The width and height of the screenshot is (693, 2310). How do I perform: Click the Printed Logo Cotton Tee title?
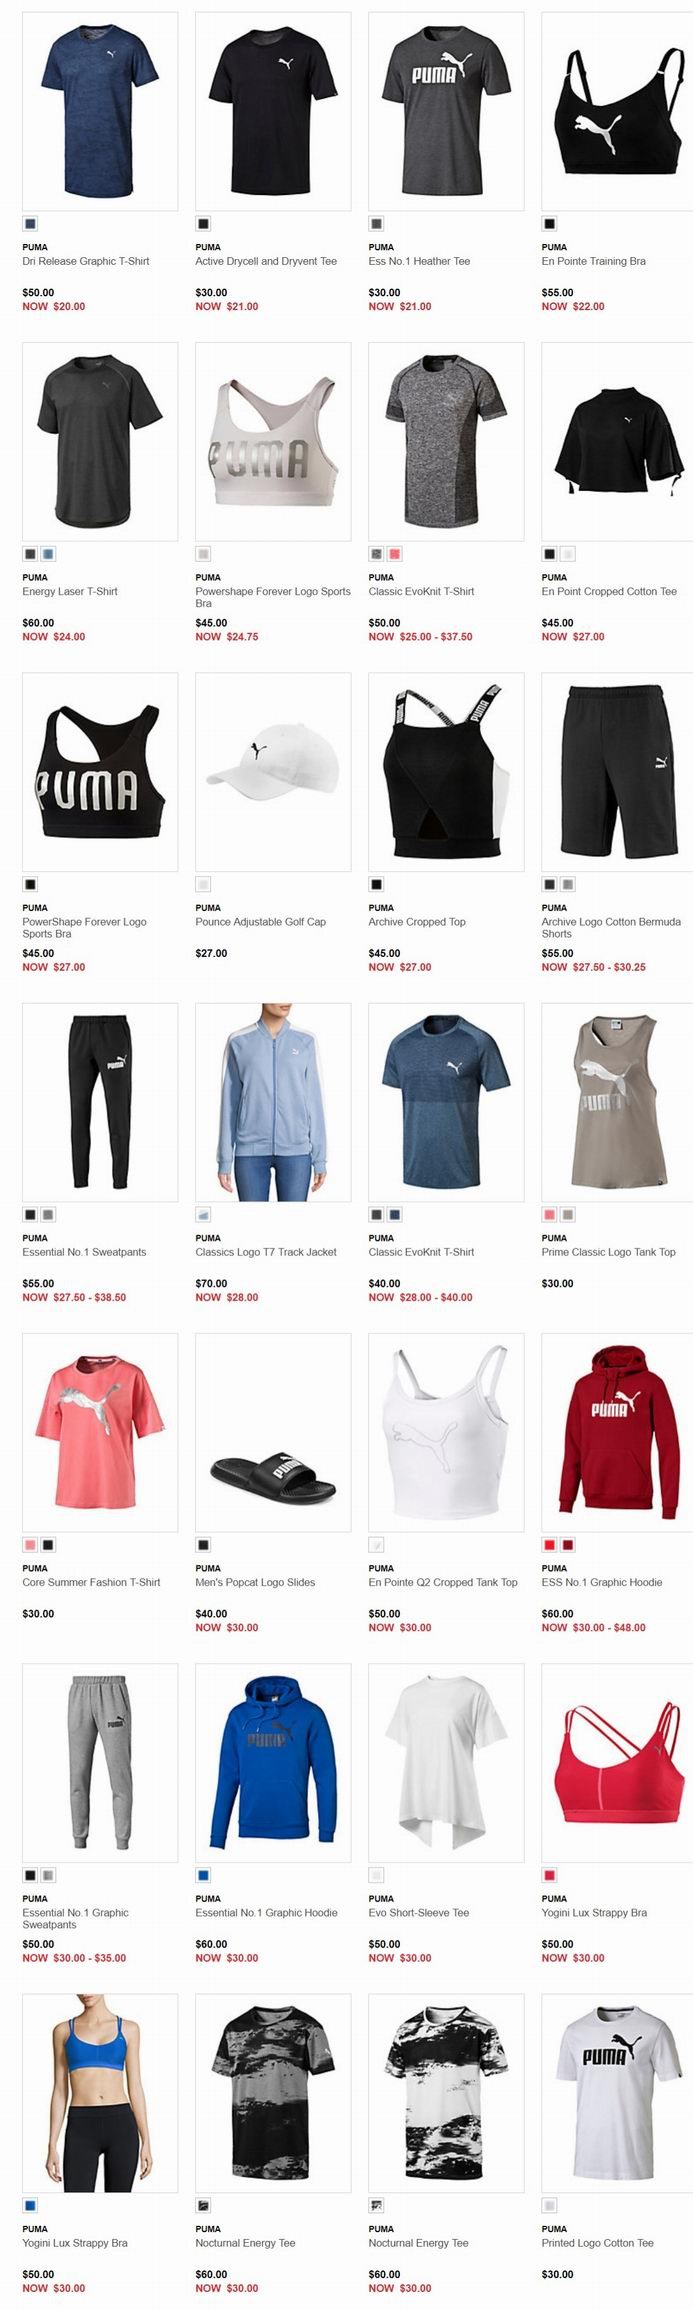click(598, 2243)
